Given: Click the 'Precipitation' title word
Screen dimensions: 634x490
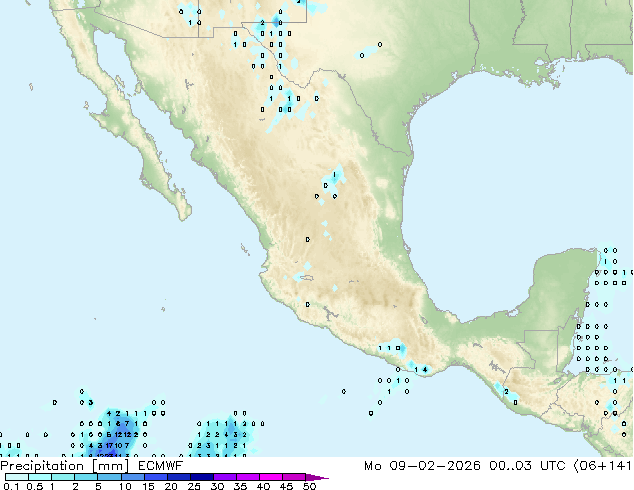Looking at the screenshot, I should coord(42,466).
